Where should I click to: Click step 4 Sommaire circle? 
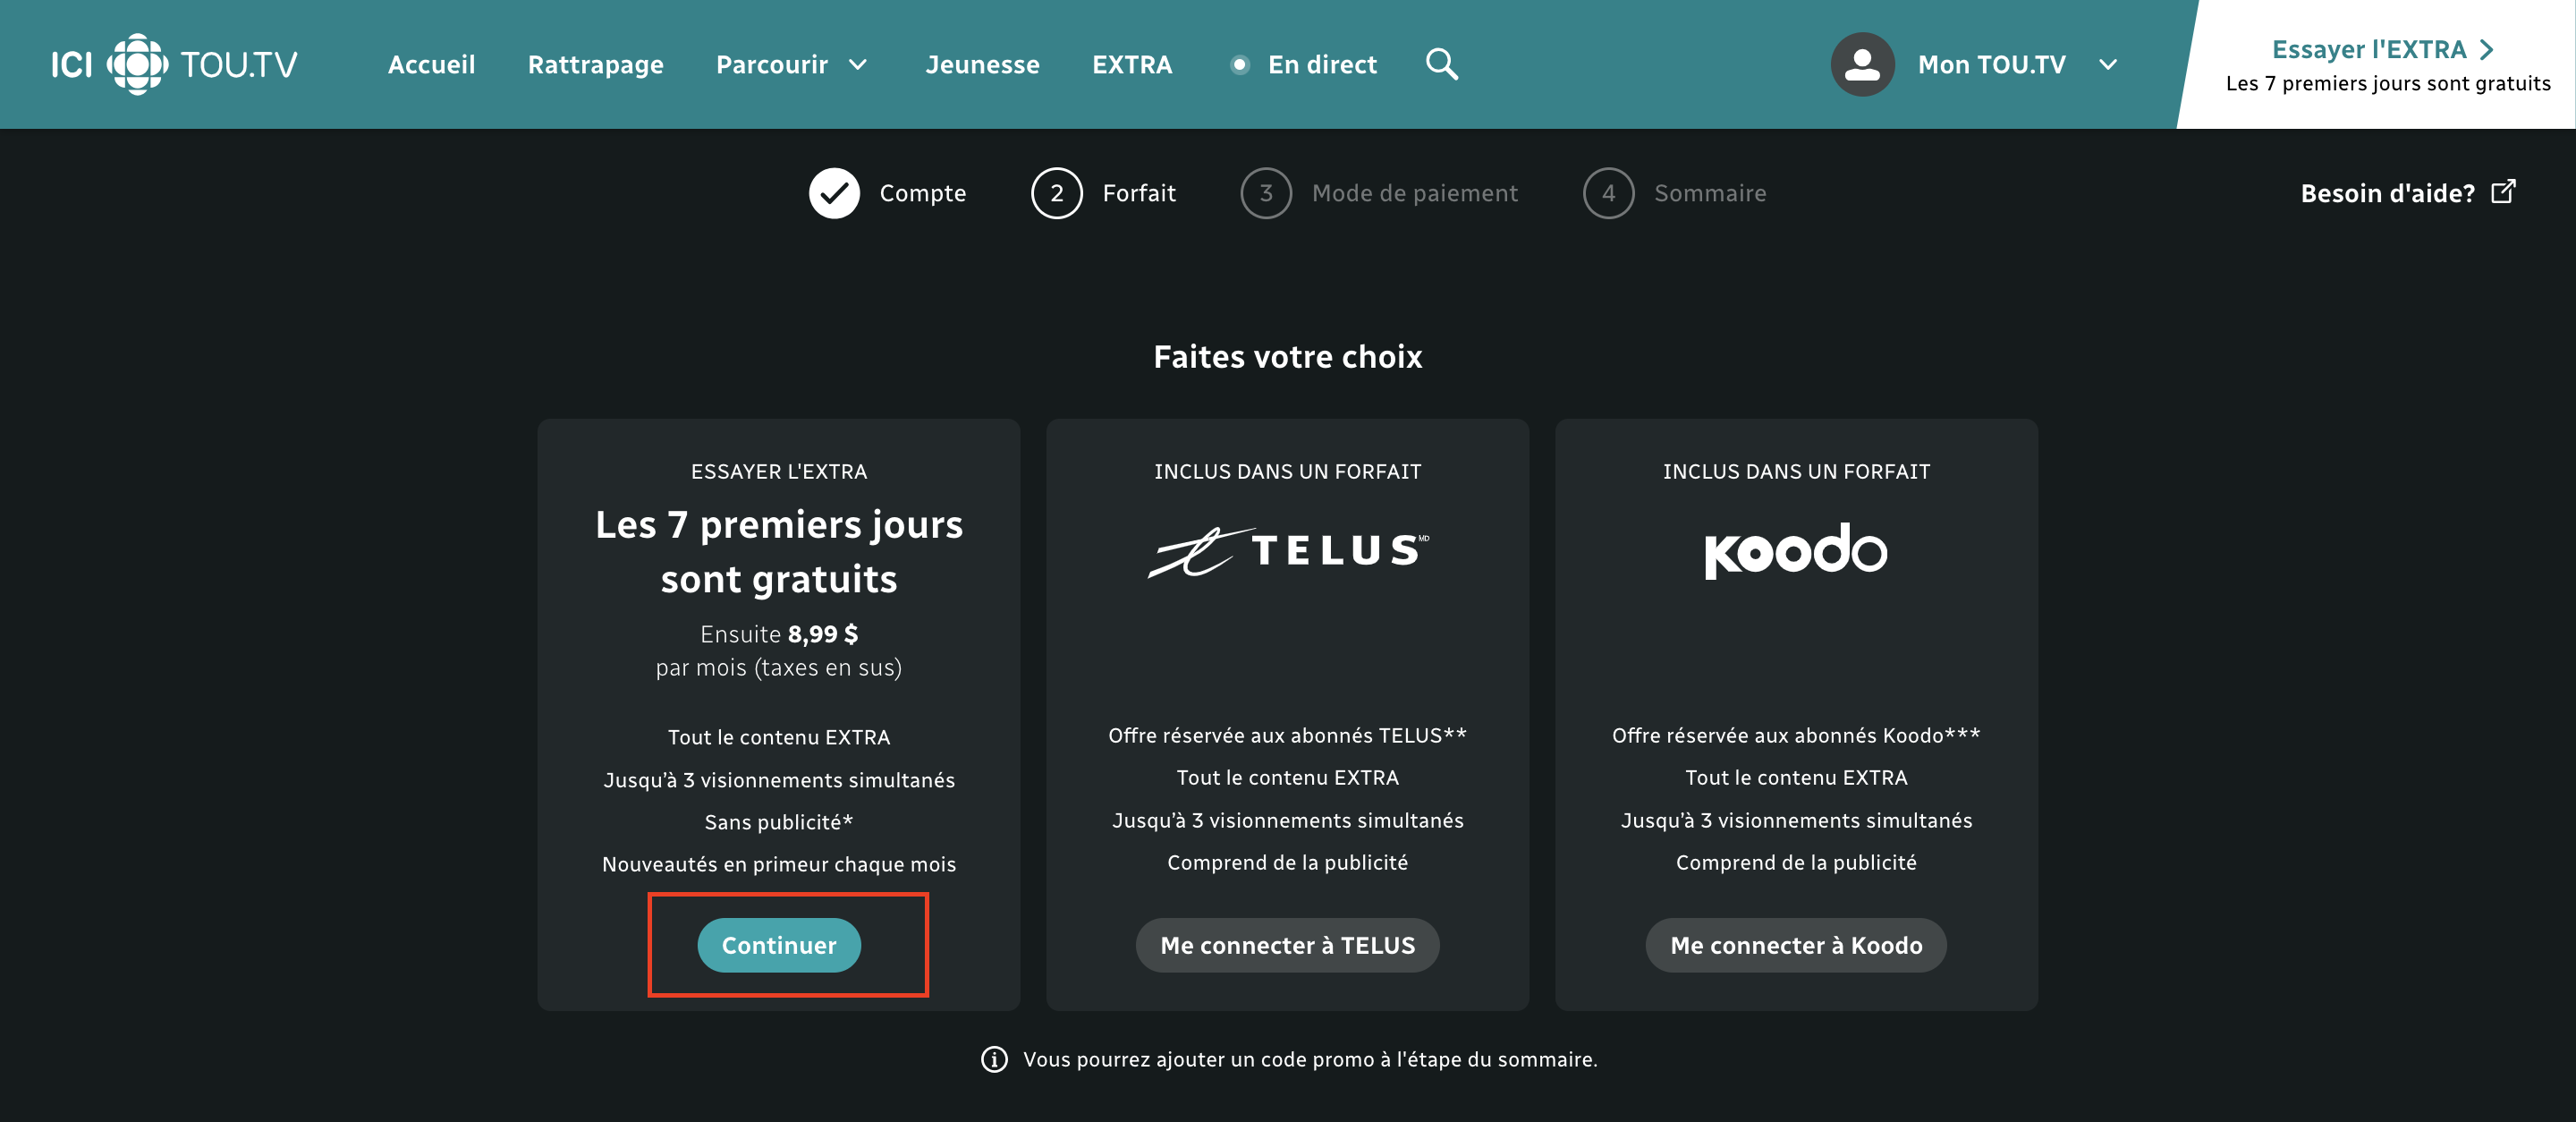(x=1607, y=193)
